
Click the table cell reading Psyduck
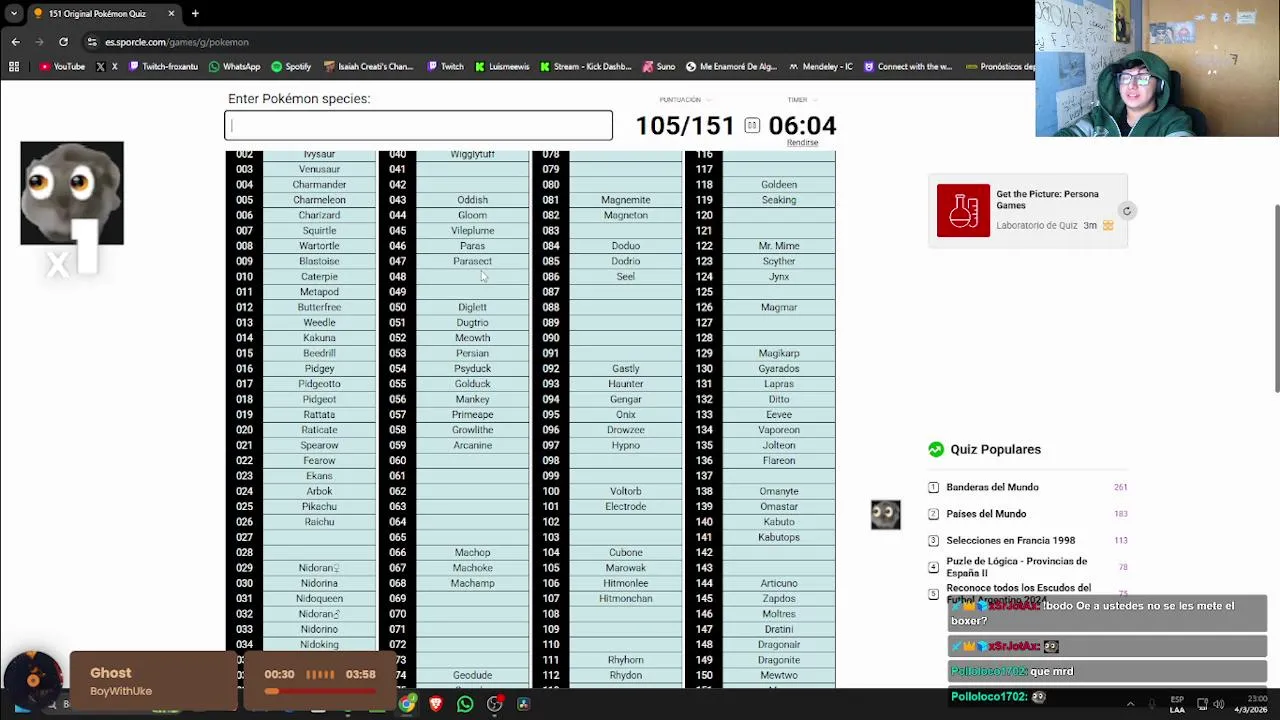click(x=472, y=368)
